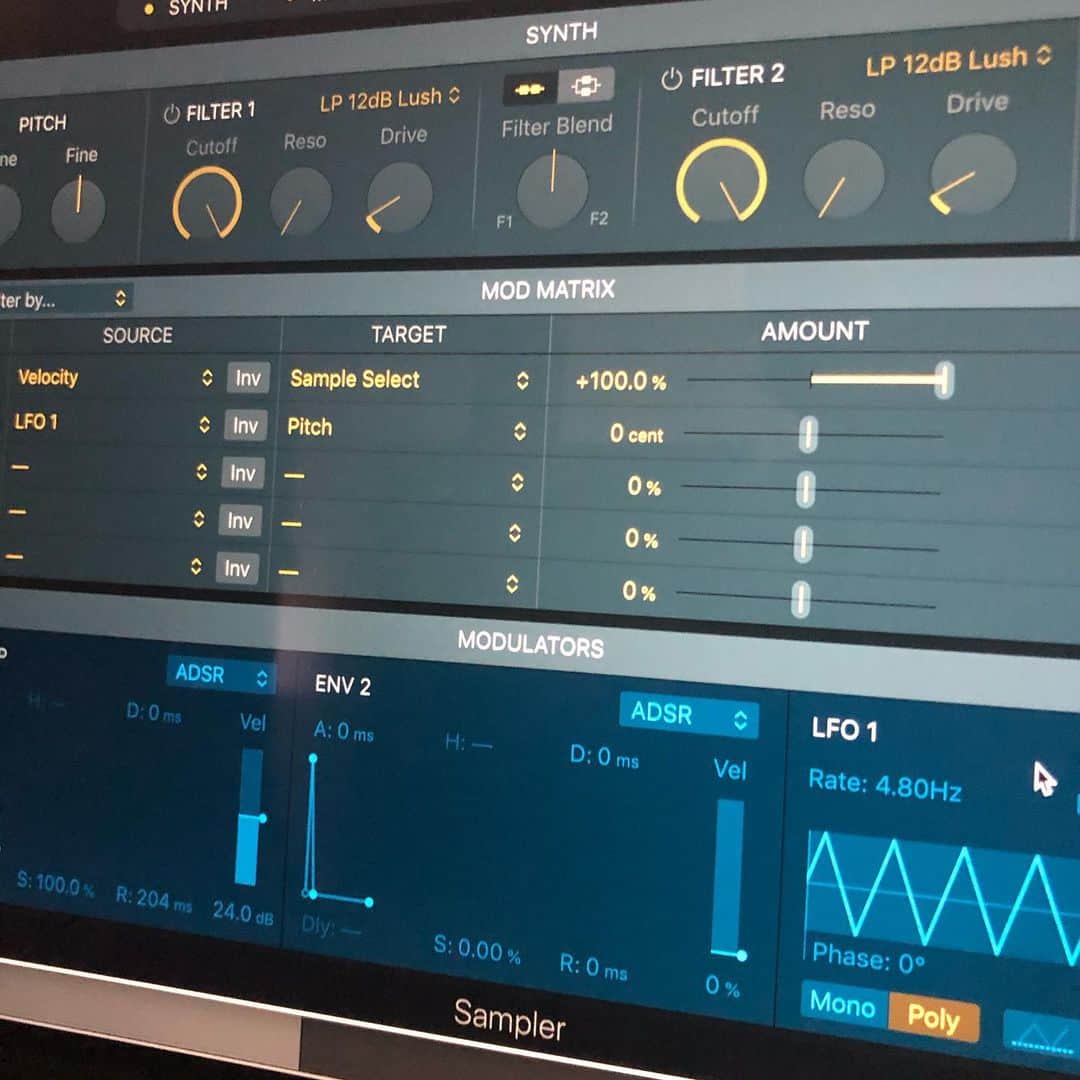This screenshot has width=1080, height=1080.
Task: Click the Filter 2 Cutoff knob
Action: click(721, 181)
